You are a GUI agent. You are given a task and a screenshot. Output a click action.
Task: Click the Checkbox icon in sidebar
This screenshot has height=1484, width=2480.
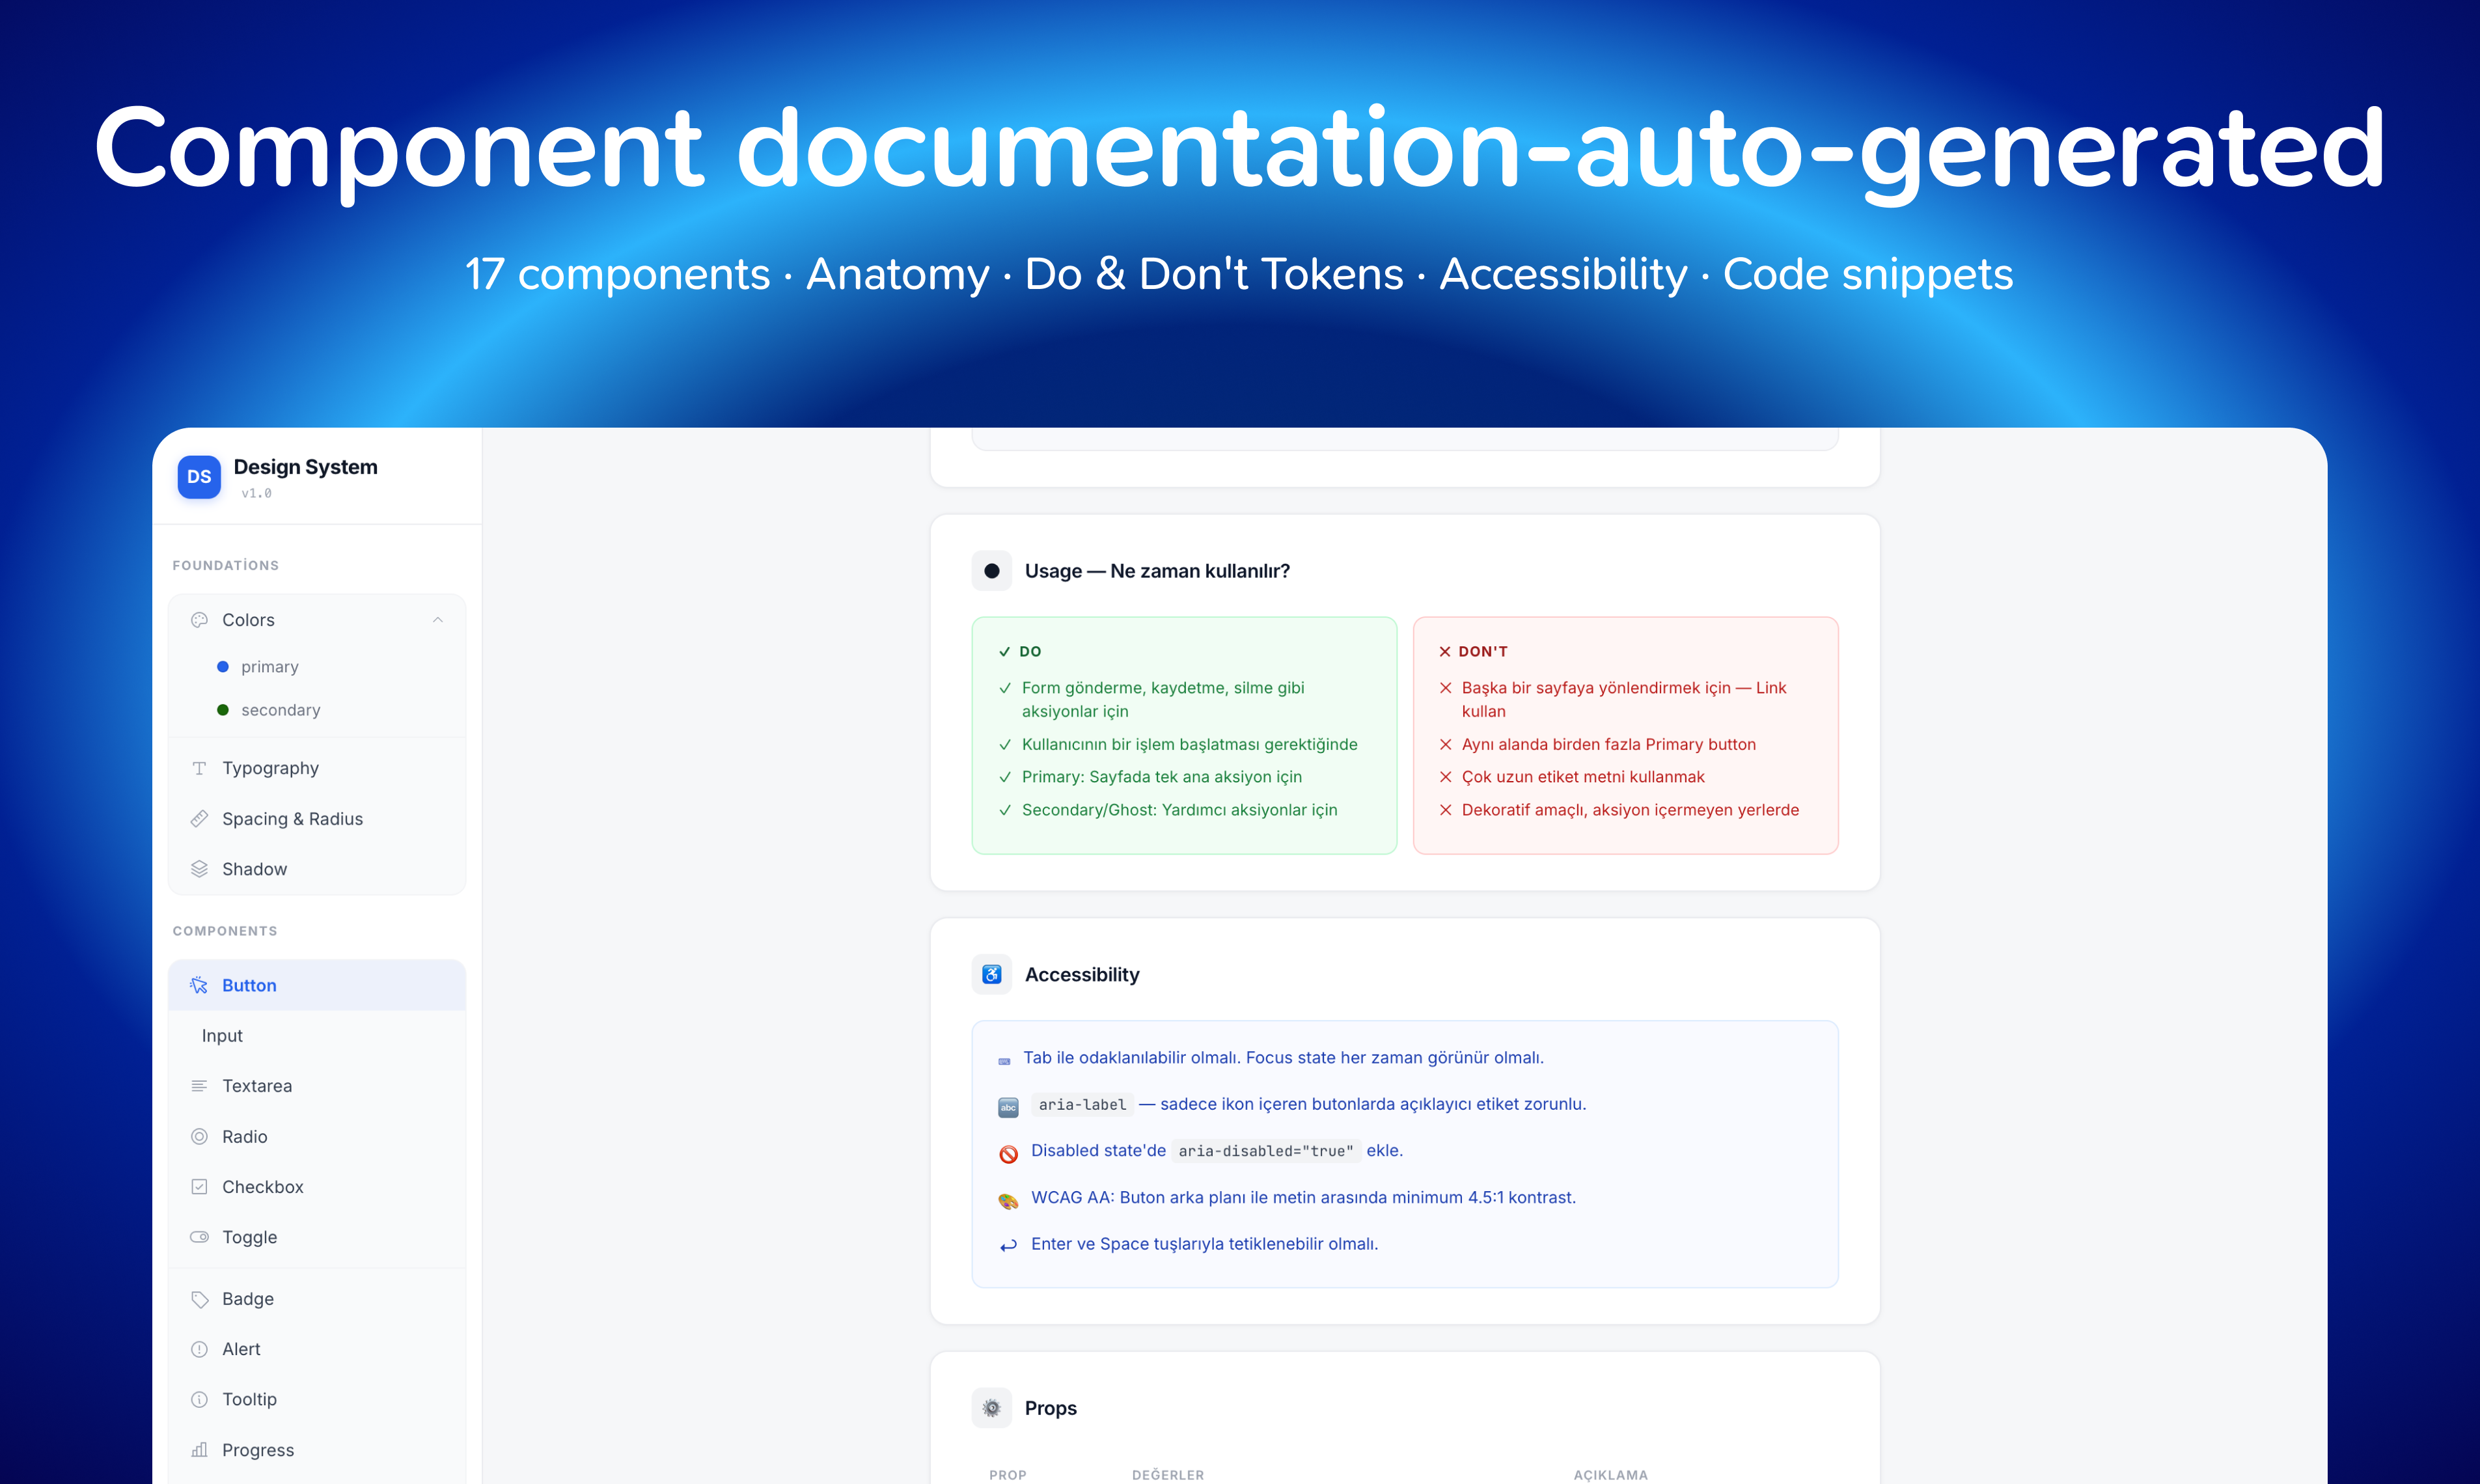[199, 1187]
